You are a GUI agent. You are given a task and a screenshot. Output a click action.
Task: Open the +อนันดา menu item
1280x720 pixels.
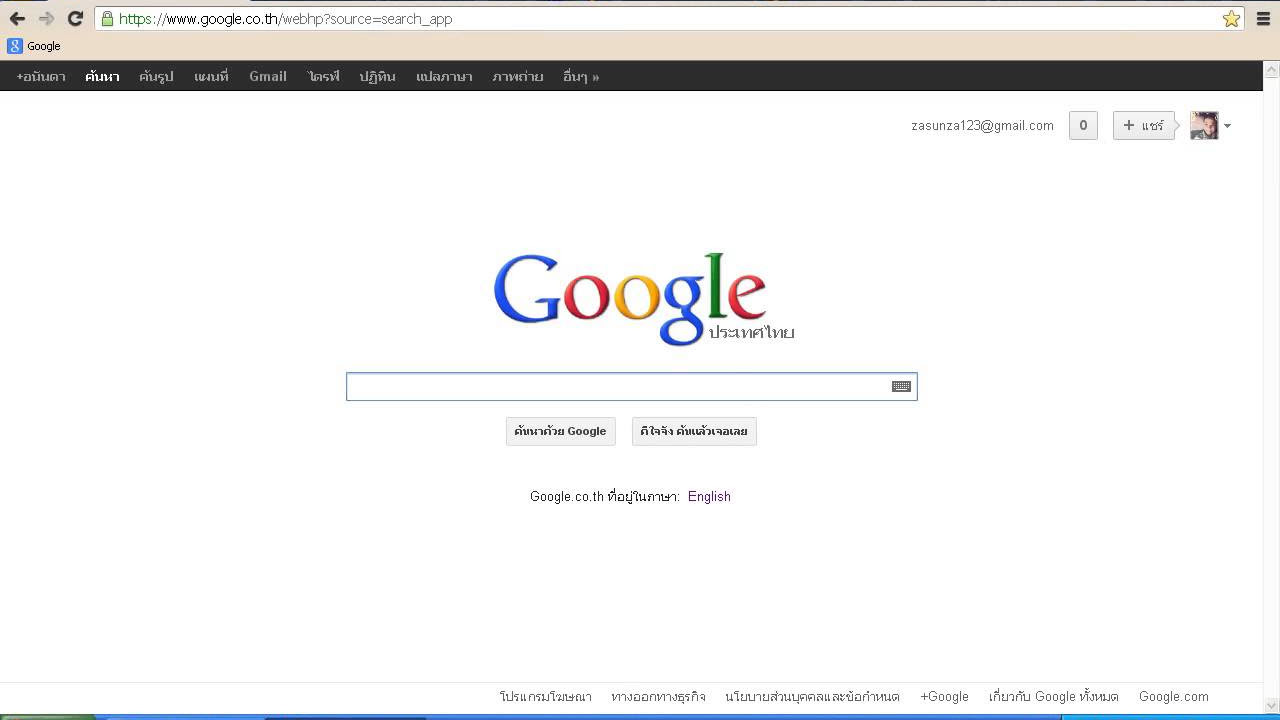tap(41, 76)
